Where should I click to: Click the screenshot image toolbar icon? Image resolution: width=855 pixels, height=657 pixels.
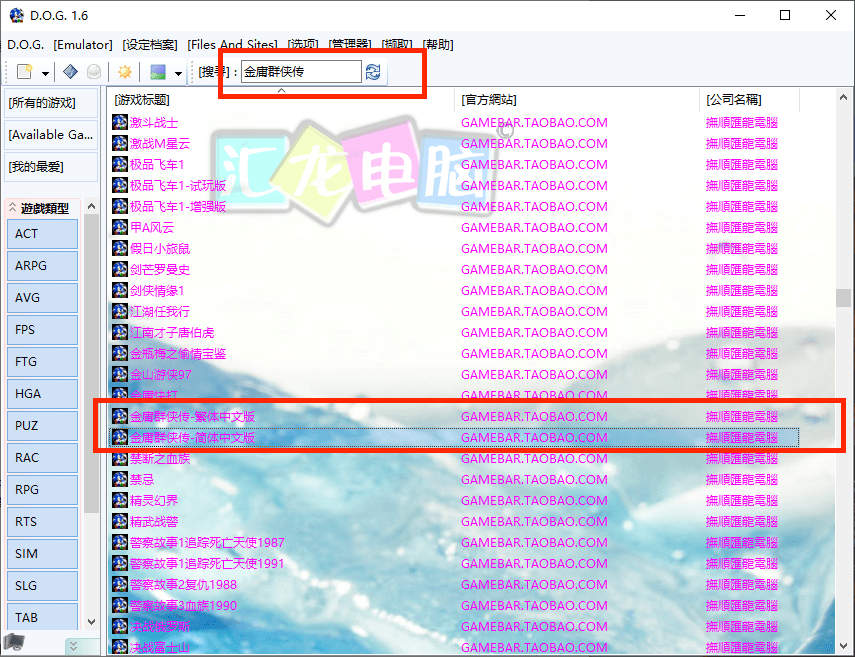coord(157,71)
